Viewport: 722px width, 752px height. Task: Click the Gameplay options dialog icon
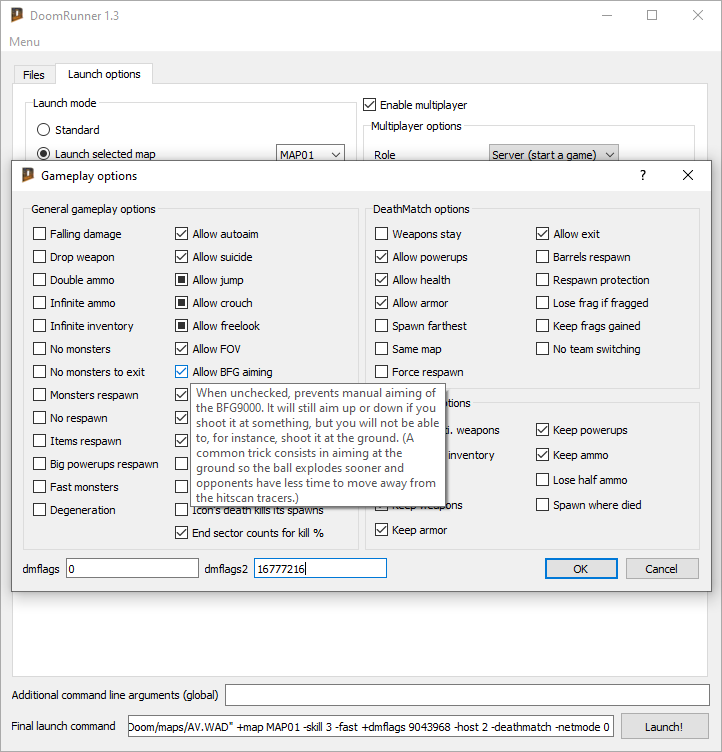(28, 176)
